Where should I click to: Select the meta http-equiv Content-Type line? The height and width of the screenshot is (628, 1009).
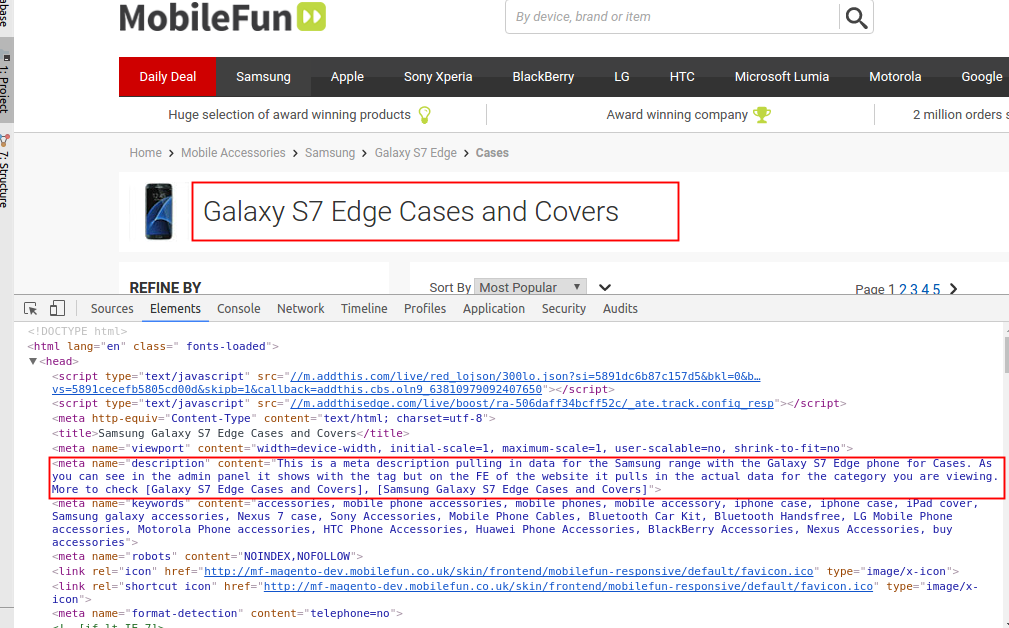274,418
